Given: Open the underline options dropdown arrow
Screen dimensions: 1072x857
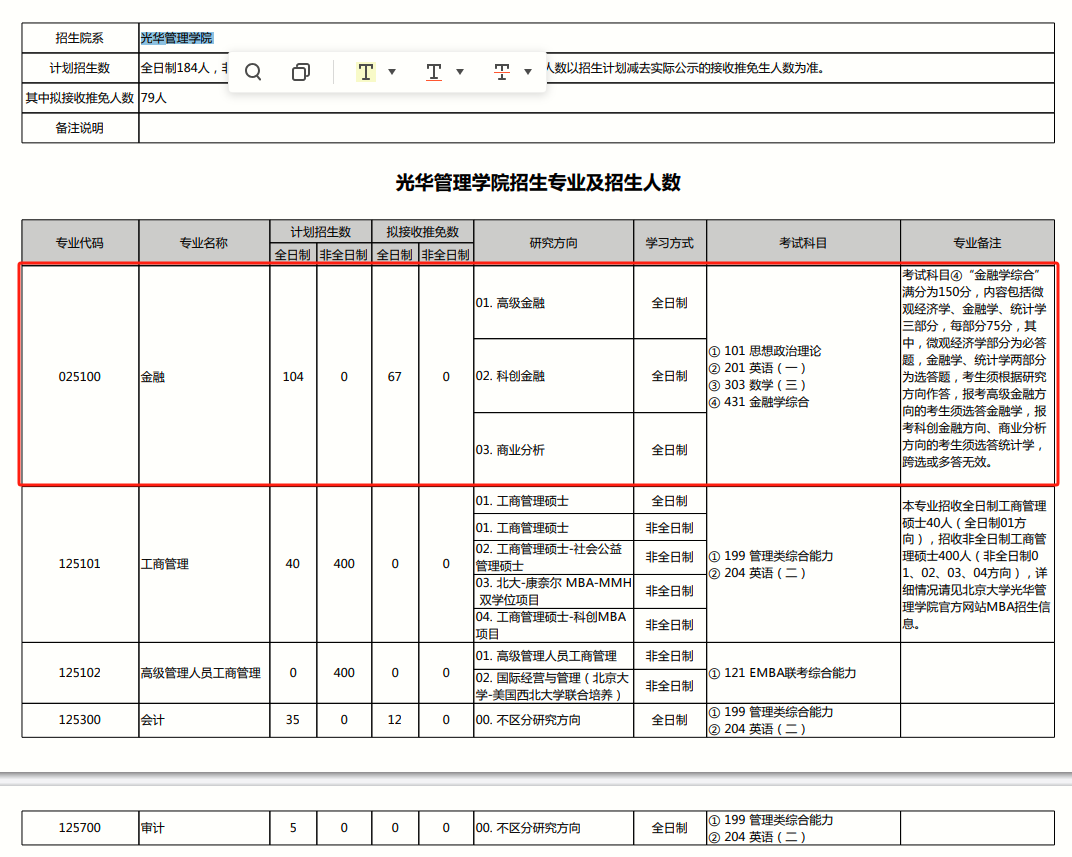Looking at the screenshot, I should [459, 72].
